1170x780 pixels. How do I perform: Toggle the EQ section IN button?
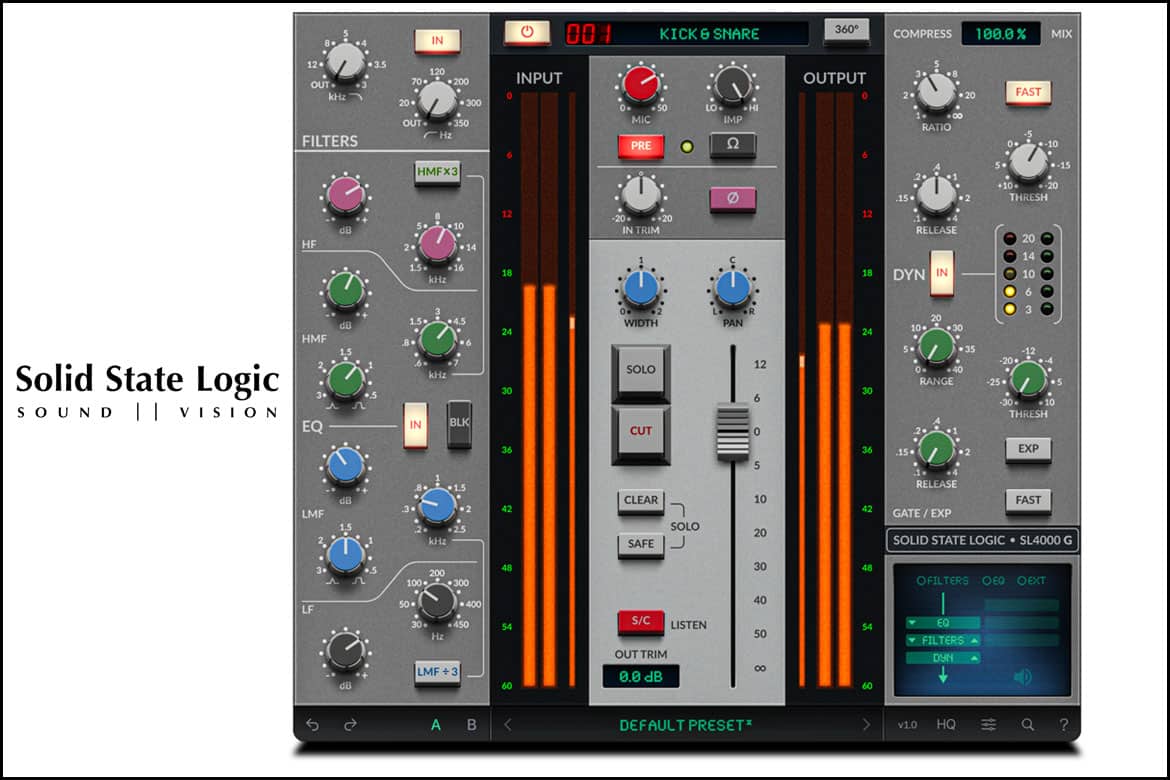click(416, 425)
